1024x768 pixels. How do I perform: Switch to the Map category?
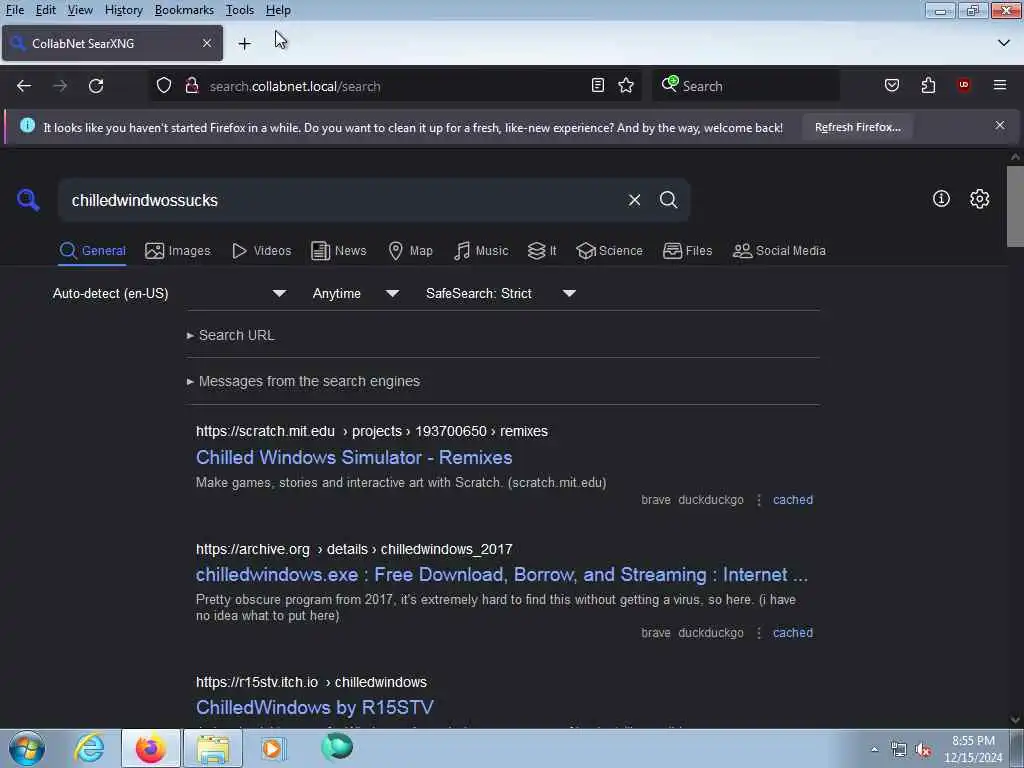pyautogui.click(x=410, y=251)
